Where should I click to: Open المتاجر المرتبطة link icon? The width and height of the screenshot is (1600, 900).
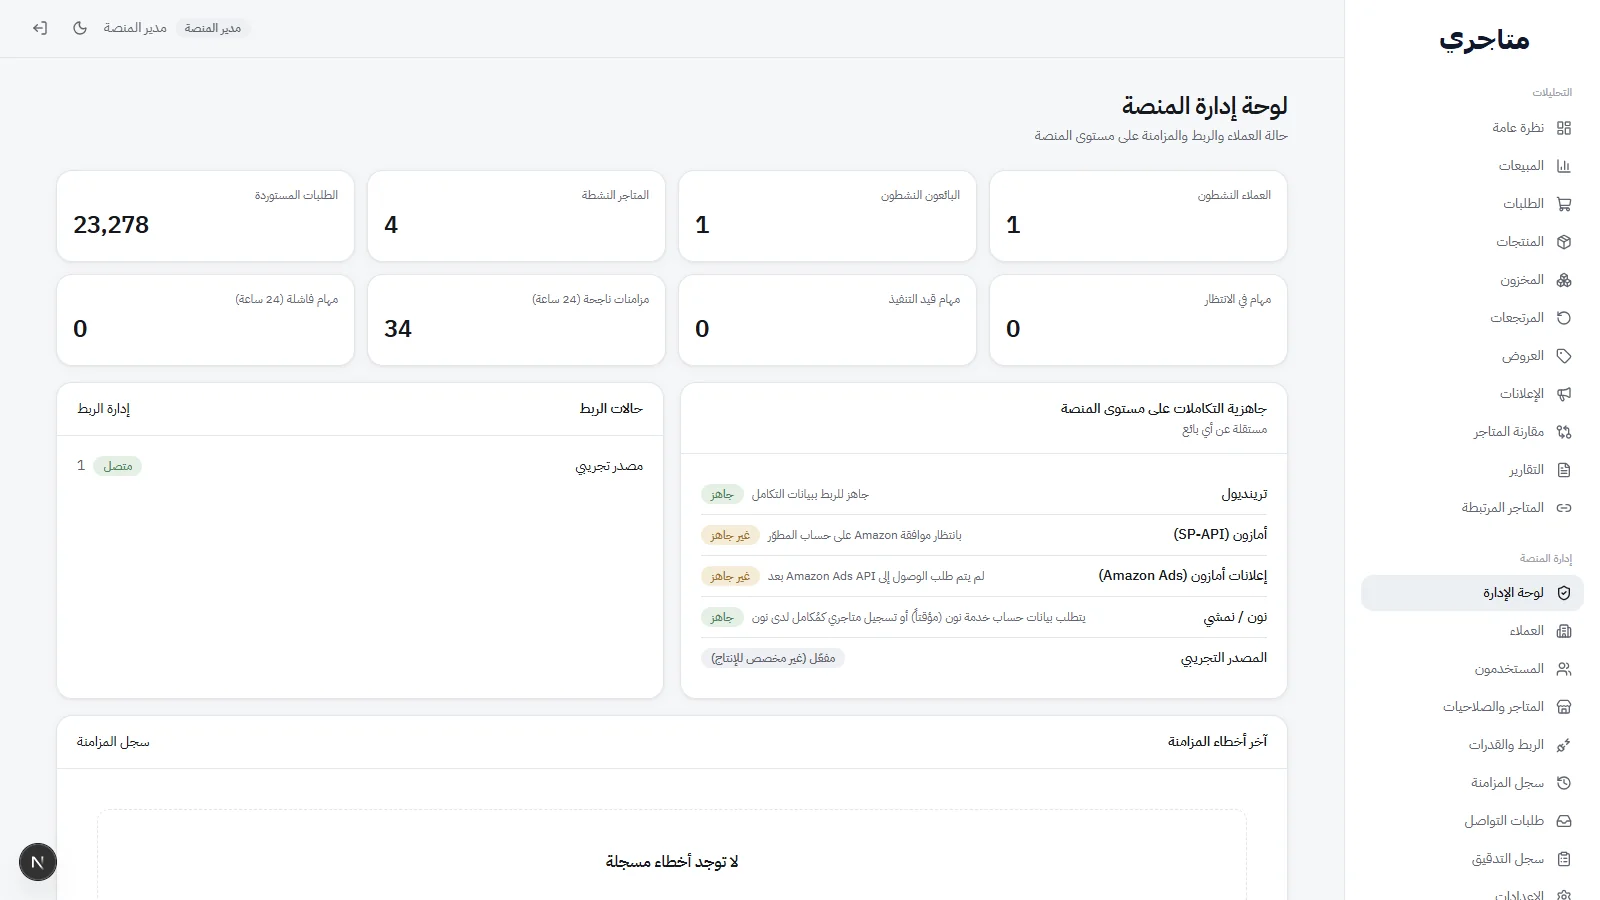[1564, 508]
